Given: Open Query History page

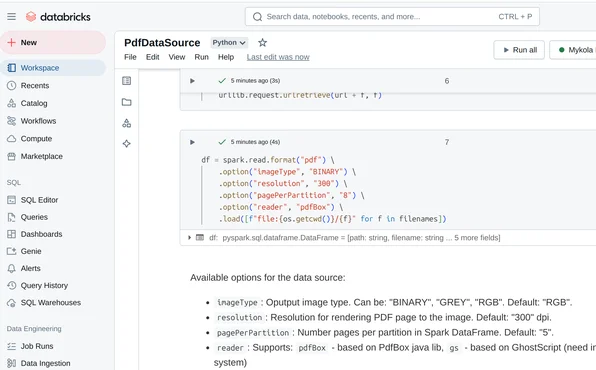Looking at the screenshot, I should pos(44,285).
